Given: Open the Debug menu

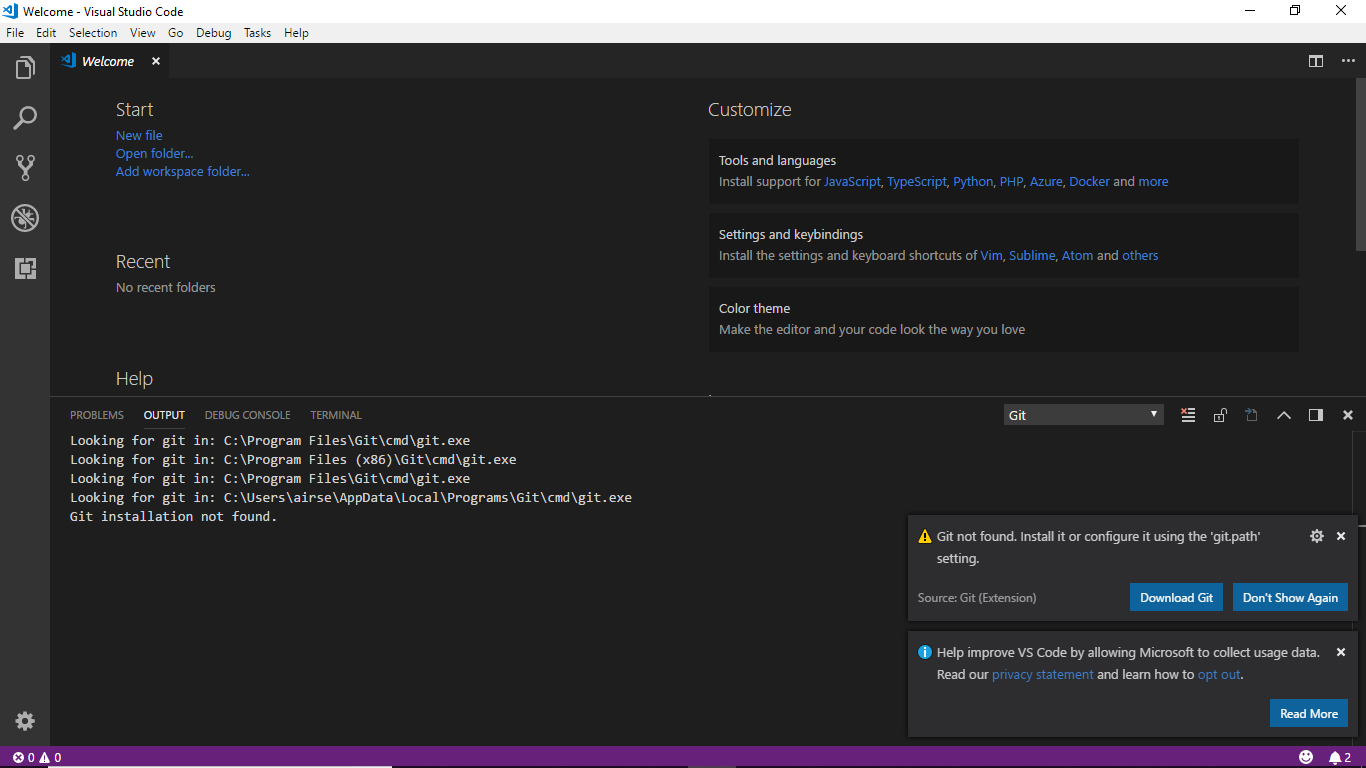Looking at the screenshot, I should [214, 33].
